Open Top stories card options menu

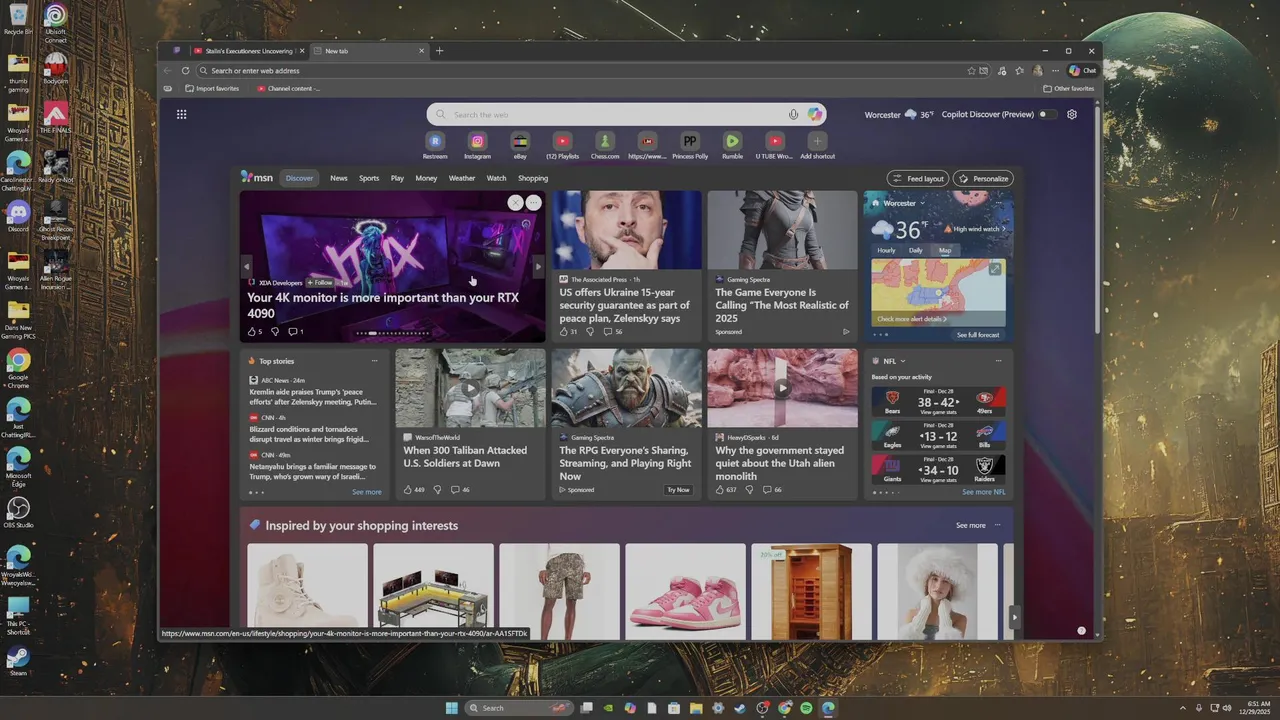(x=375, y=361)
